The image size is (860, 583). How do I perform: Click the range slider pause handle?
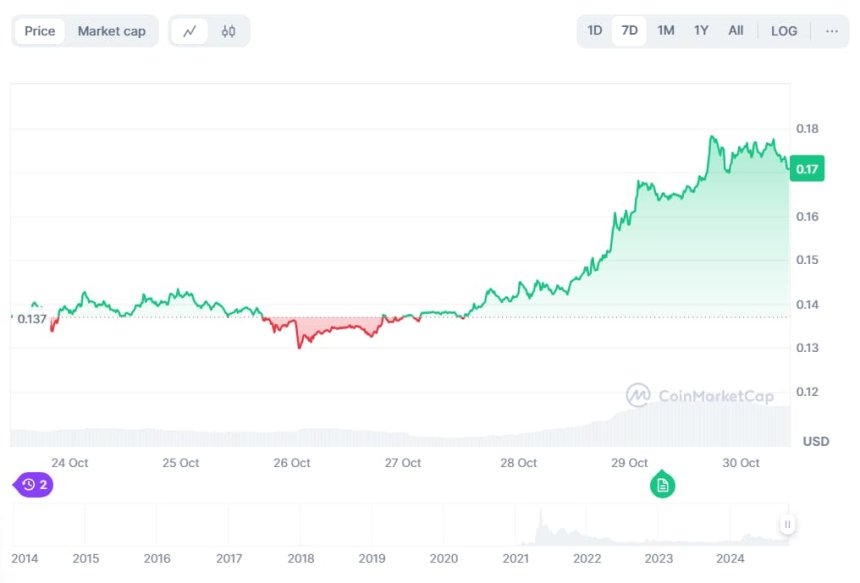[788, 524]
